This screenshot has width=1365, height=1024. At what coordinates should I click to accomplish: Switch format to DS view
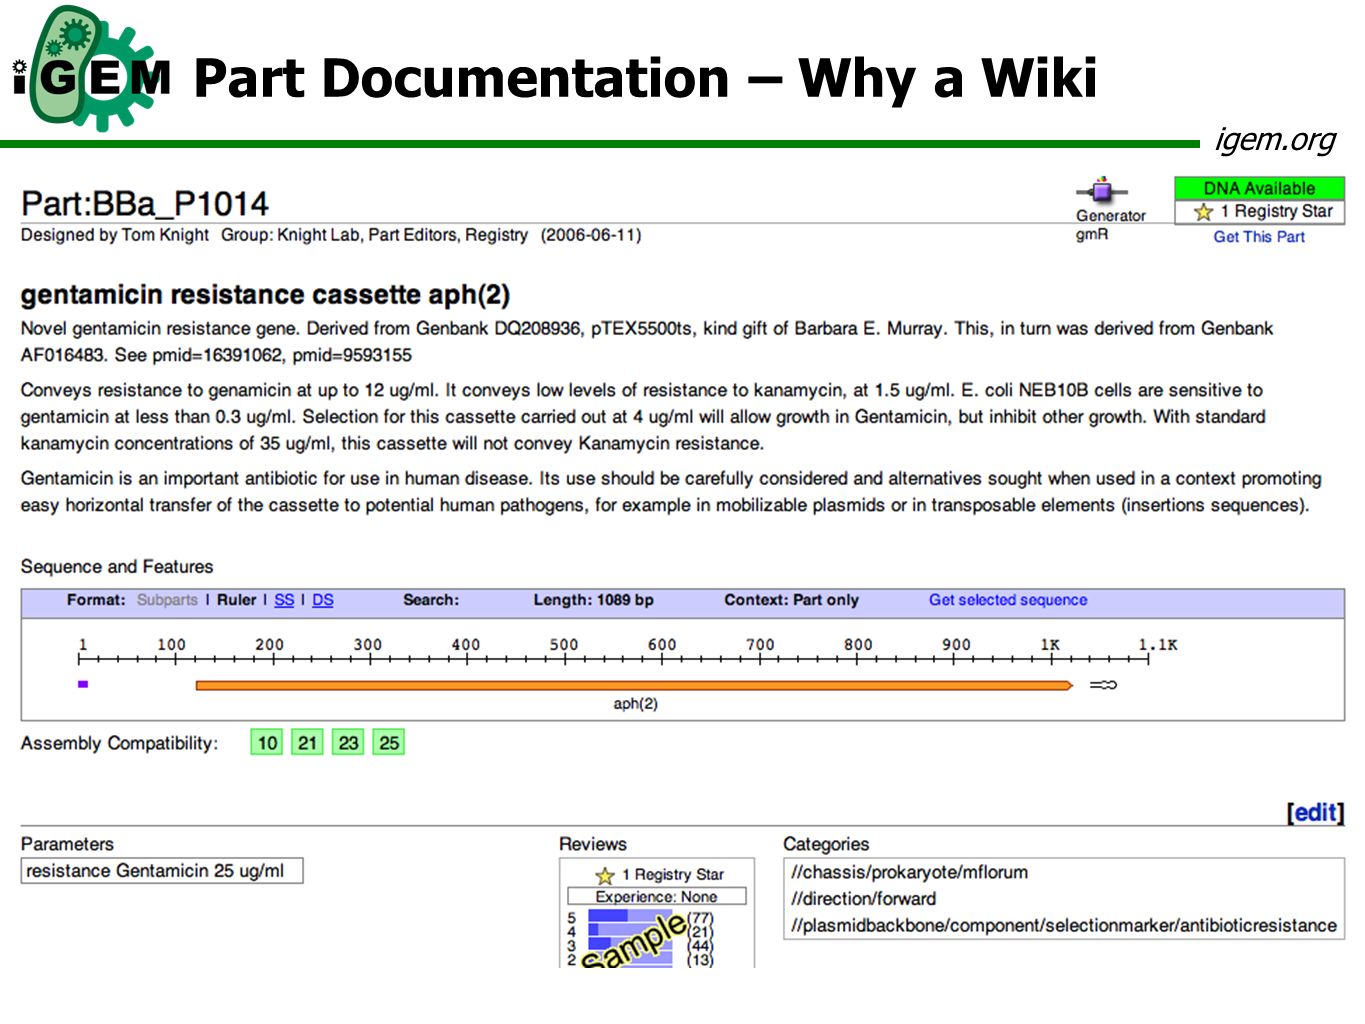click(323, 600)
